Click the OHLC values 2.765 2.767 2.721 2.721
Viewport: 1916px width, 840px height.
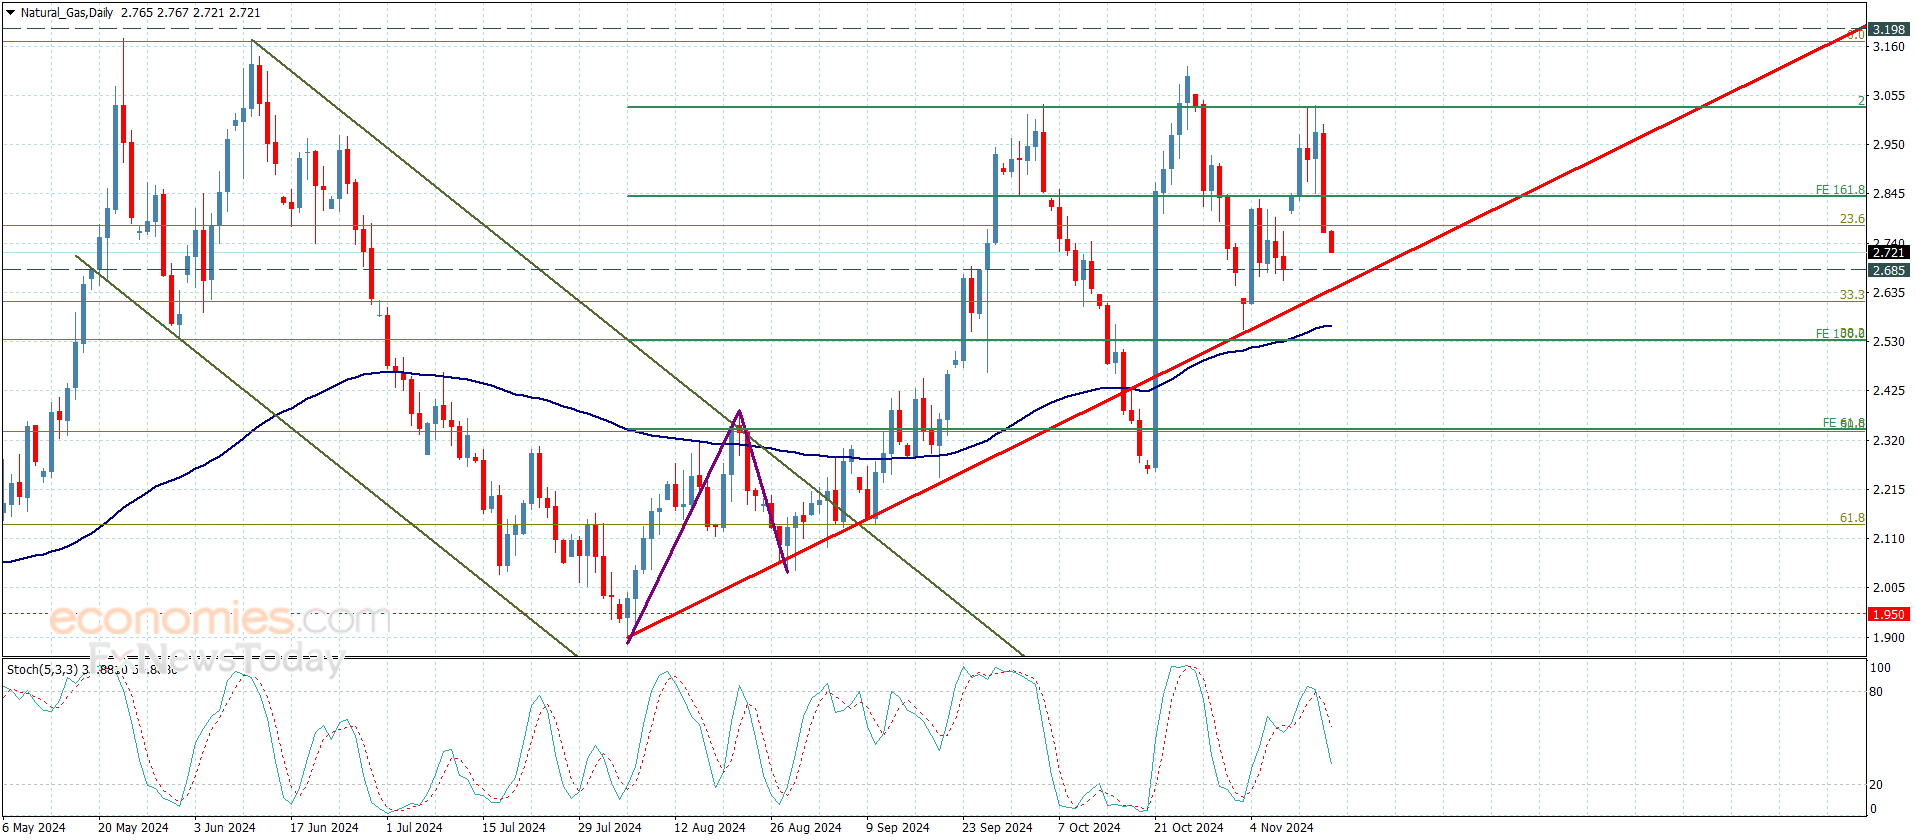(190, 13)
